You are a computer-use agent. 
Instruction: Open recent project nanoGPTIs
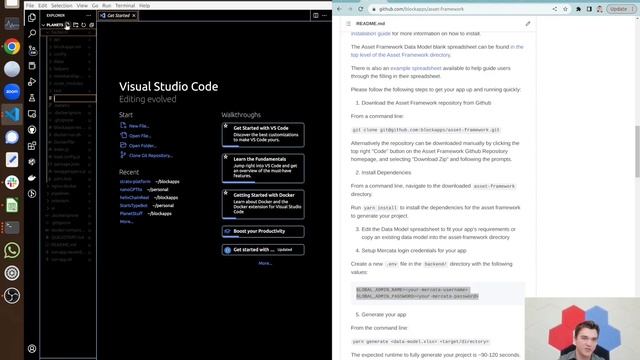(131, 189)
